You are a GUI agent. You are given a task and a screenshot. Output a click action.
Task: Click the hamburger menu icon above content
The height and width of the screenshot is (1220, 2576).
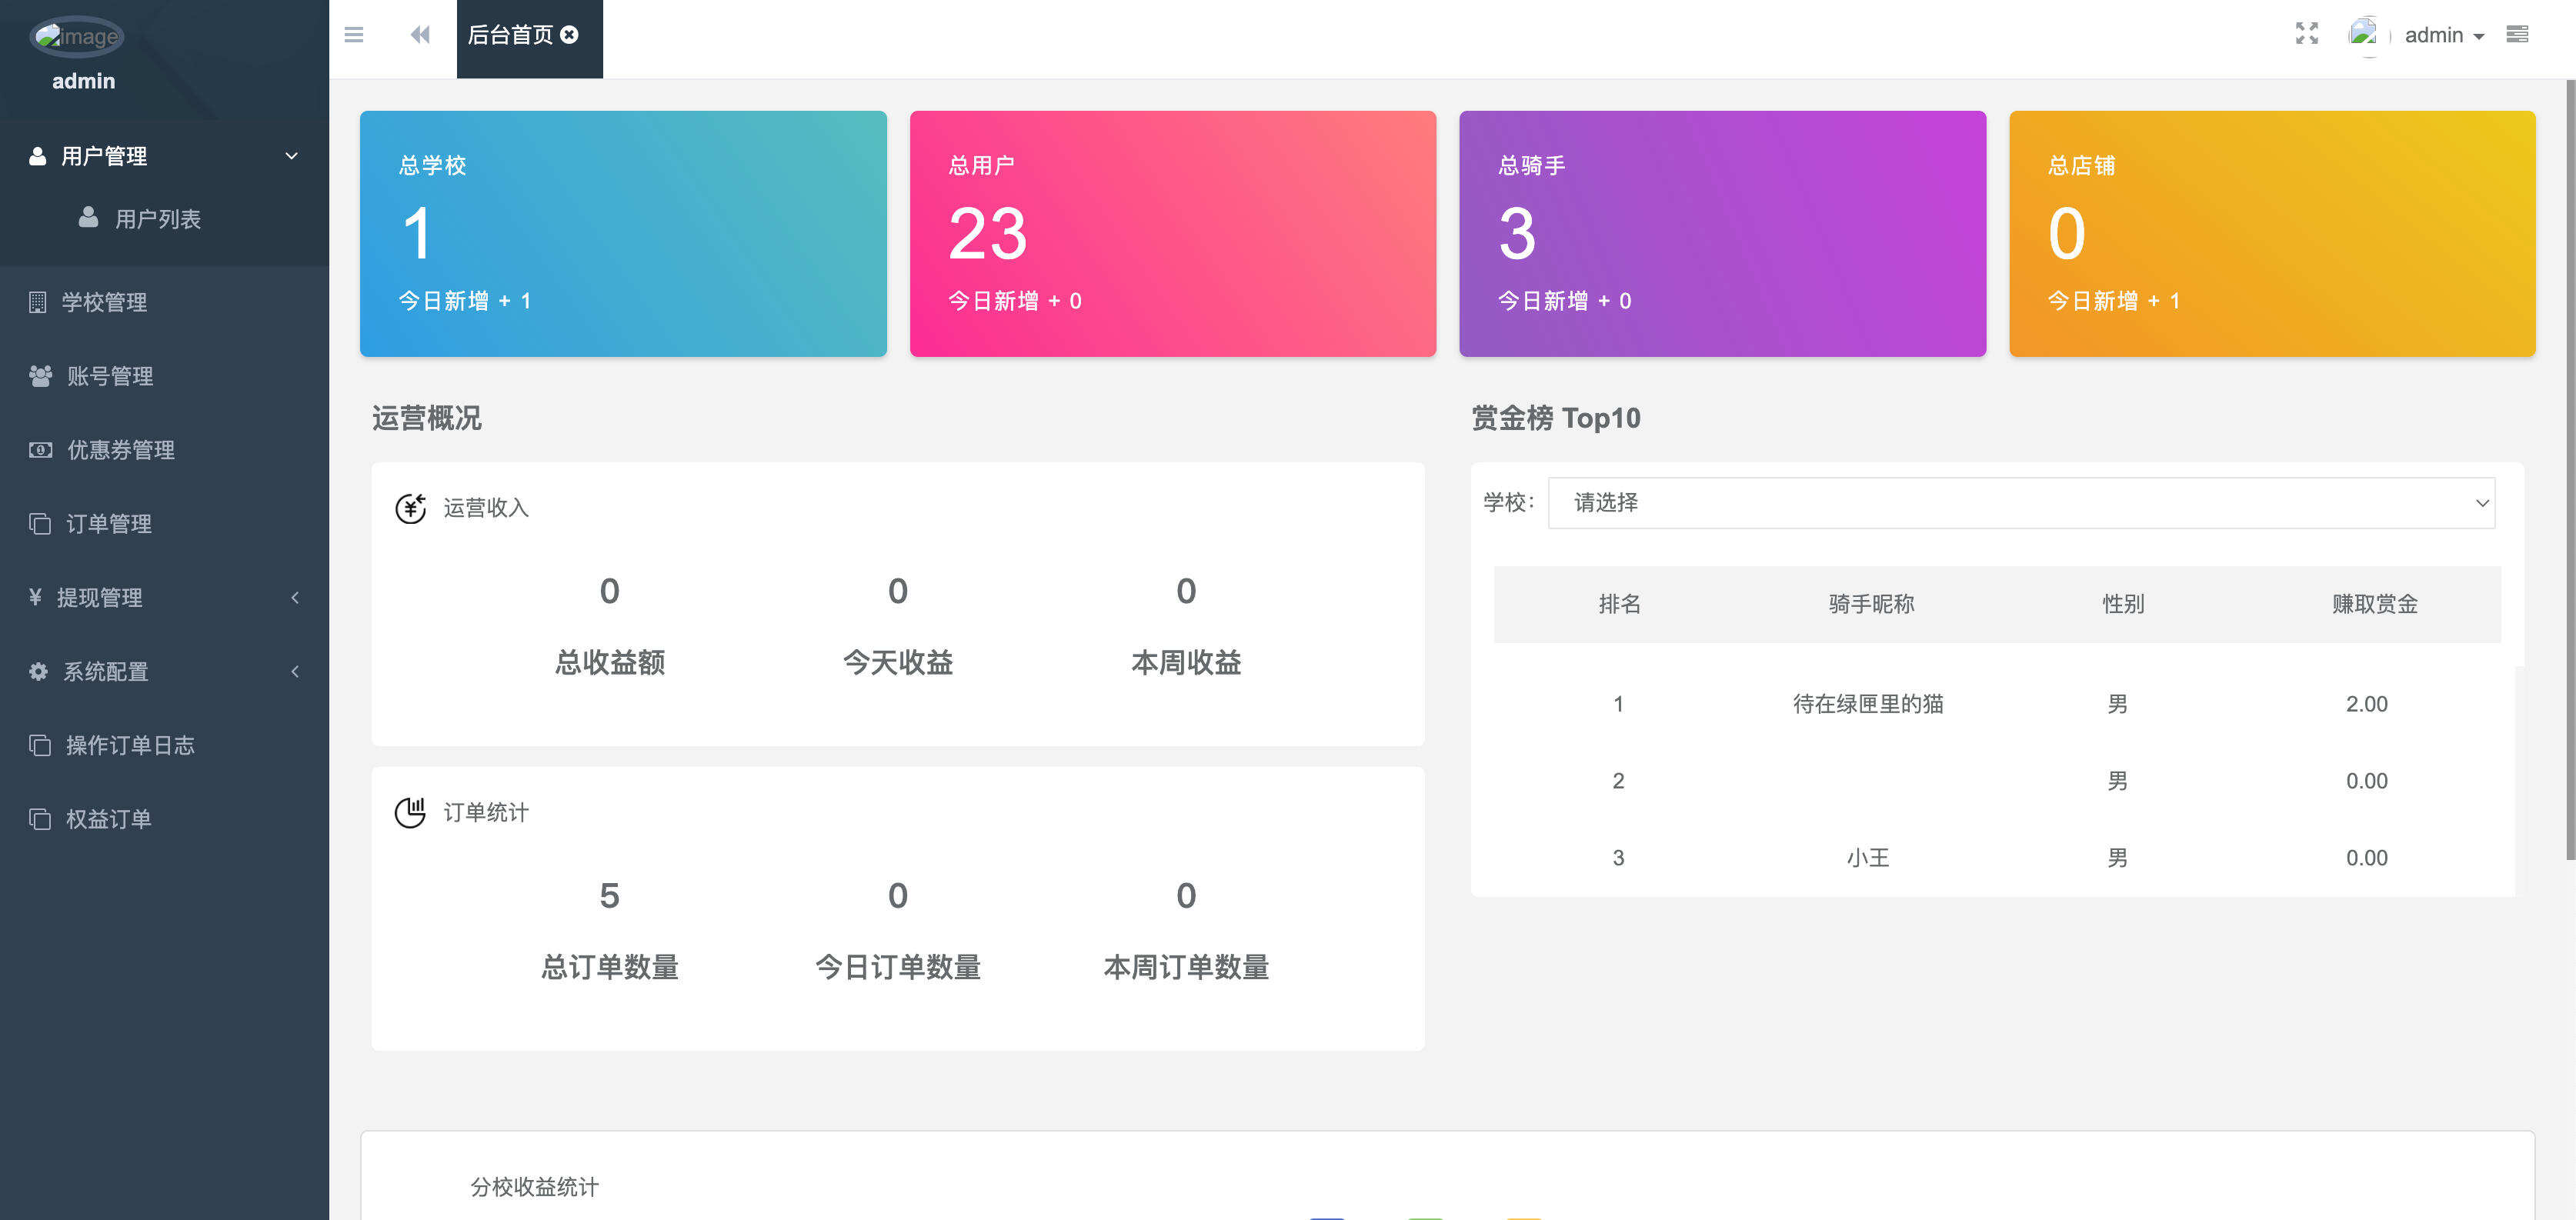pyautogui.click(x=353, y=34)
